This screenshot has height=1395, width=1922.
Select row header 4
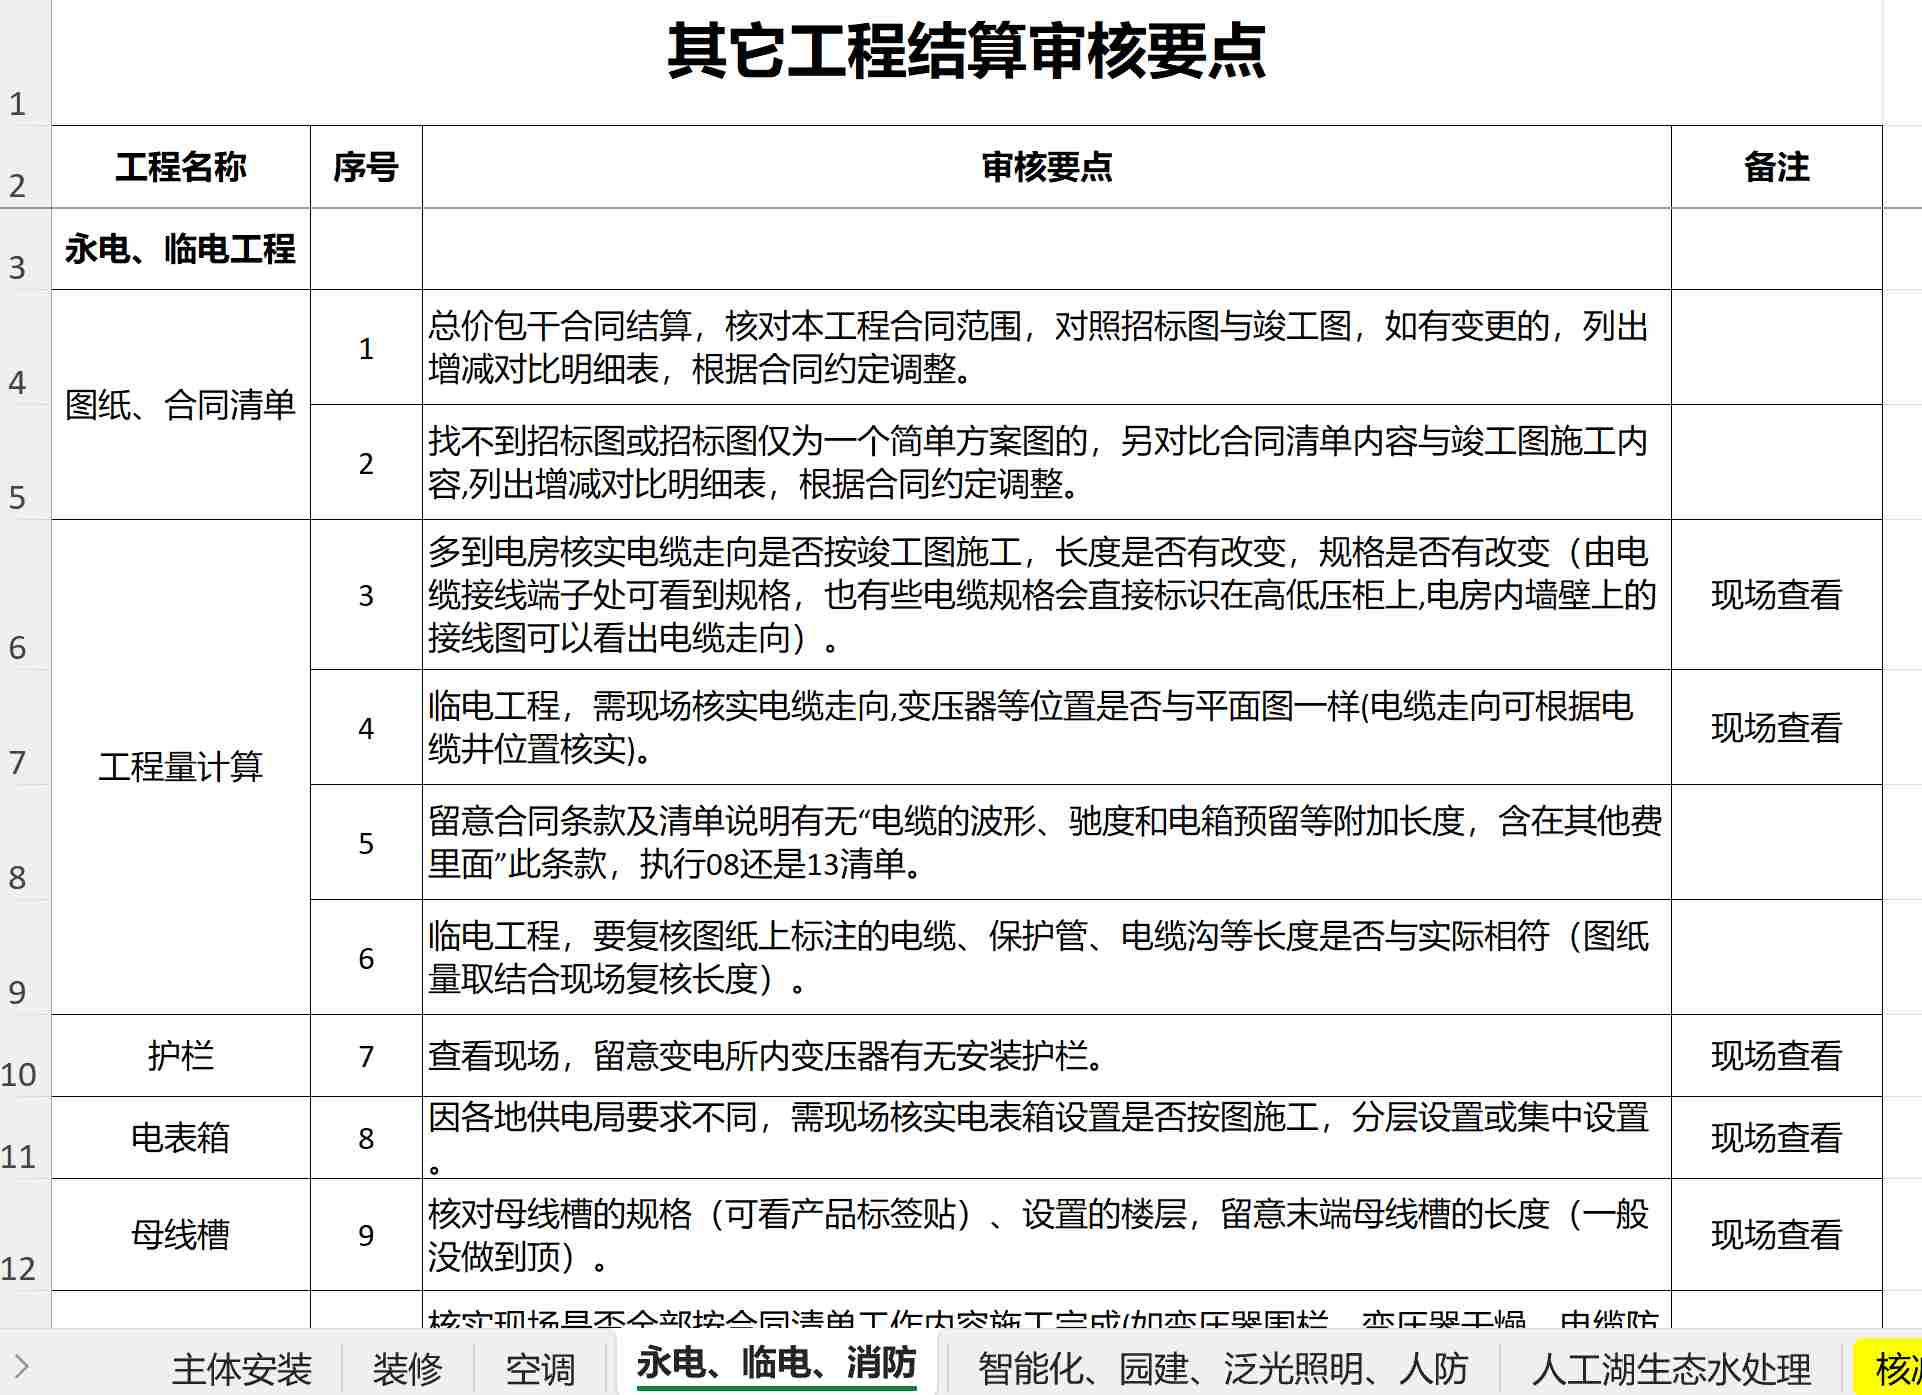coord(25,347)
